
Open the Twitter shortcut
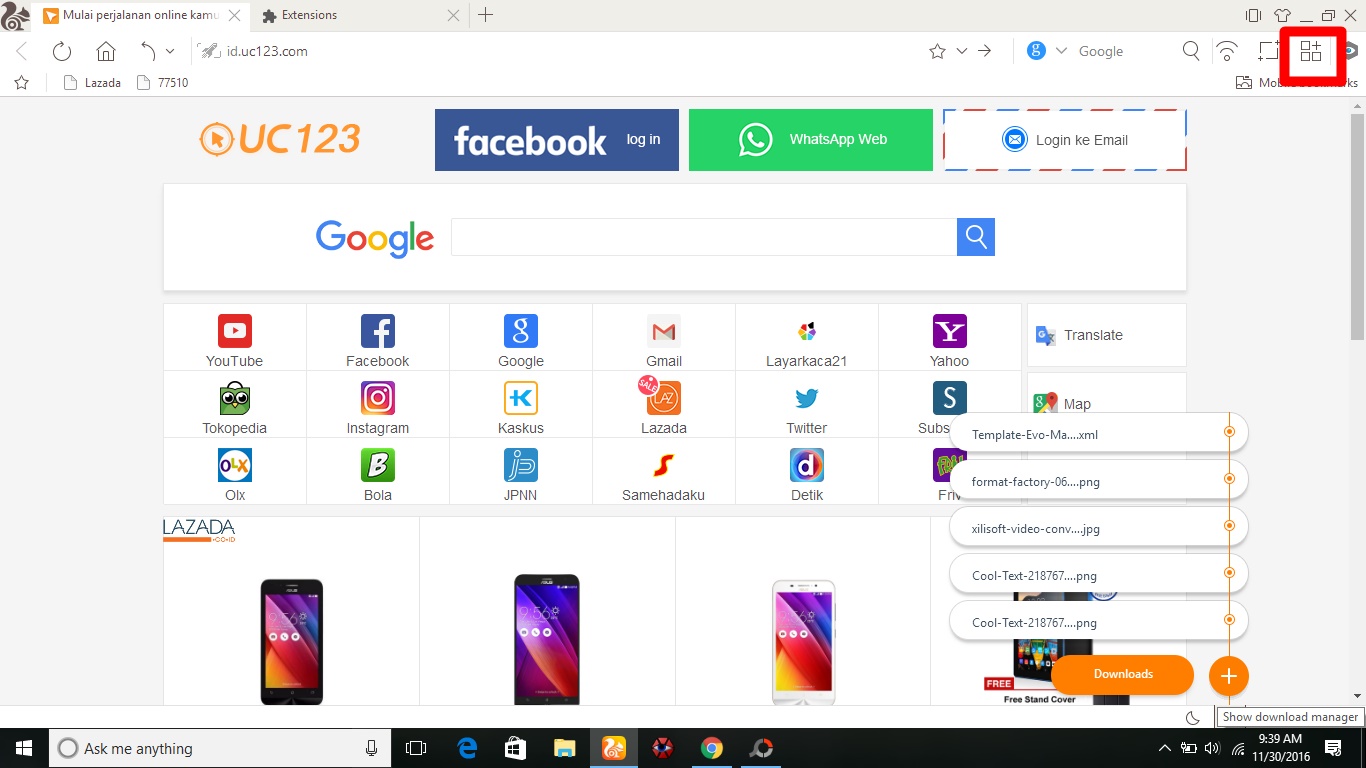pyautogui.click(x=807, y=406)
